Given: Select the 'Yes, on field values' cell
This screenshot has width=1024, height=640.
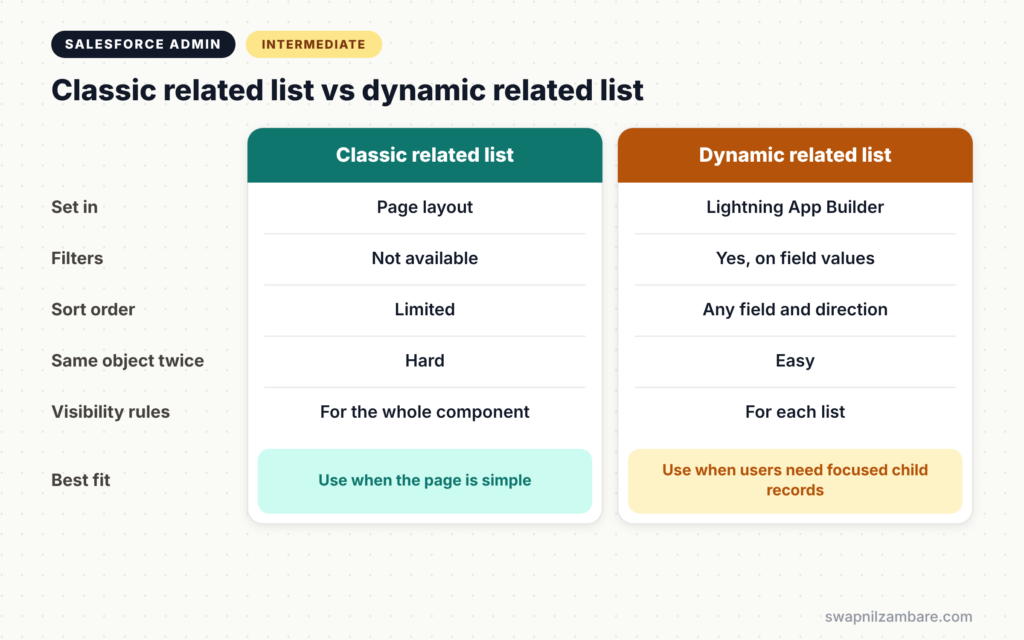Looking at the screenshot, I should [795, 259].
